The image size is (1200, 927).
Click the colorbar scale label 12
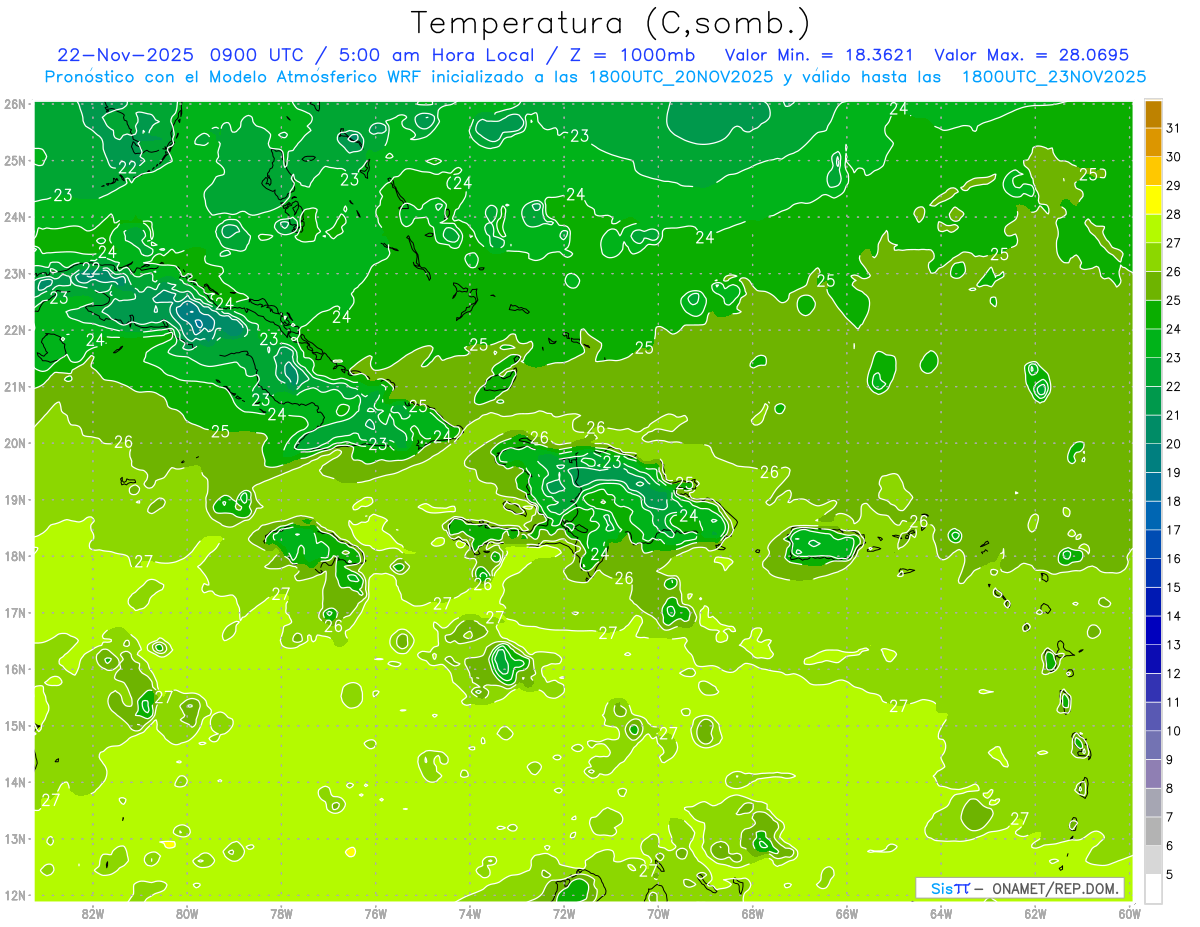click(x=1174, y=673)
